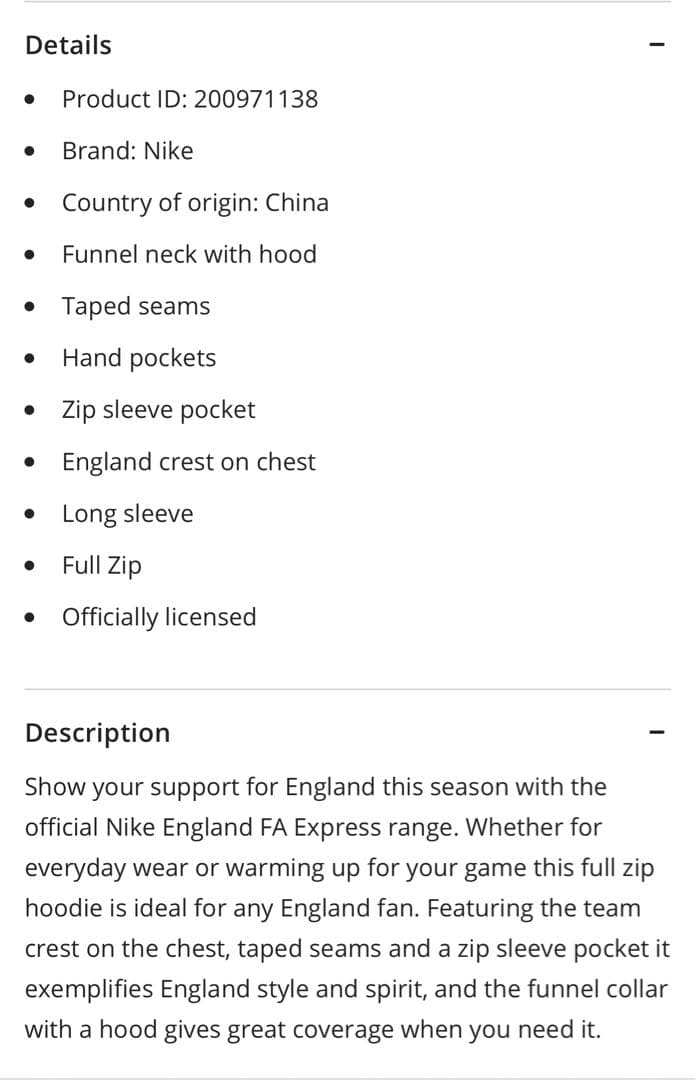Select the Description section header
This screenshot has height=1080, width=696.
coord(97,732)
